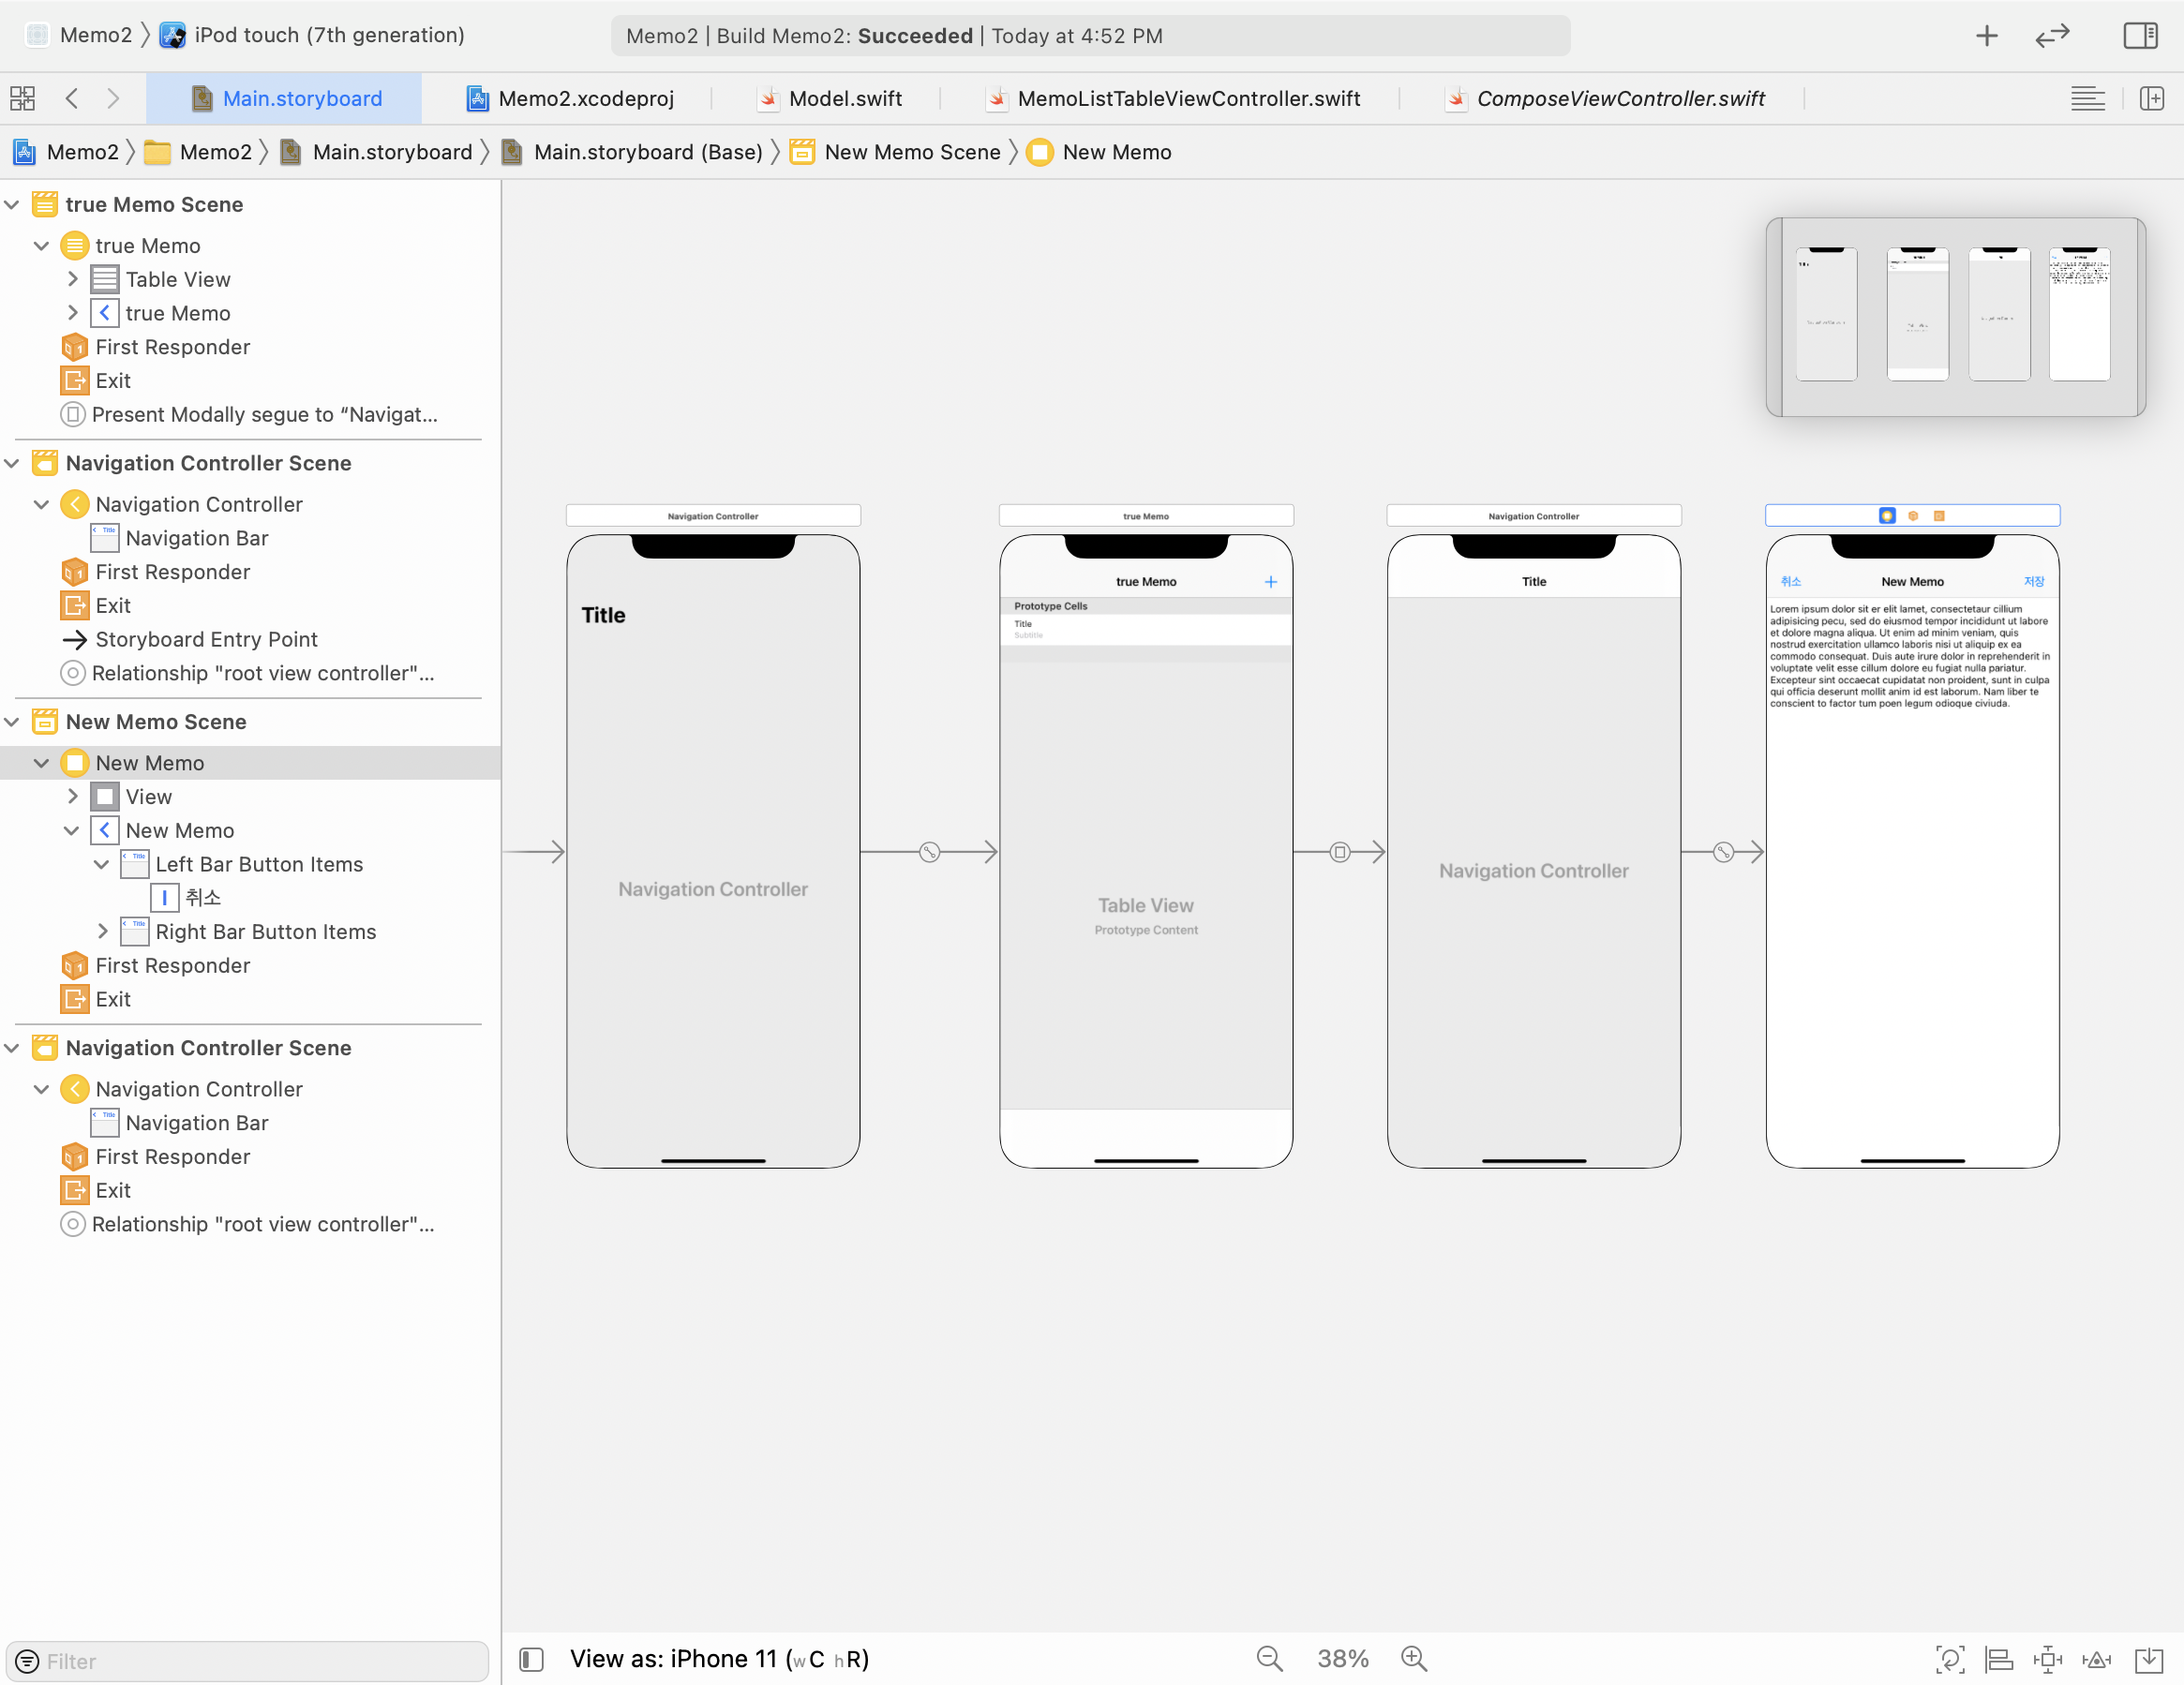The image size is (2184, 1685).
Task: Toggle the inspectors panel in top right
Action: (2140, 36)
